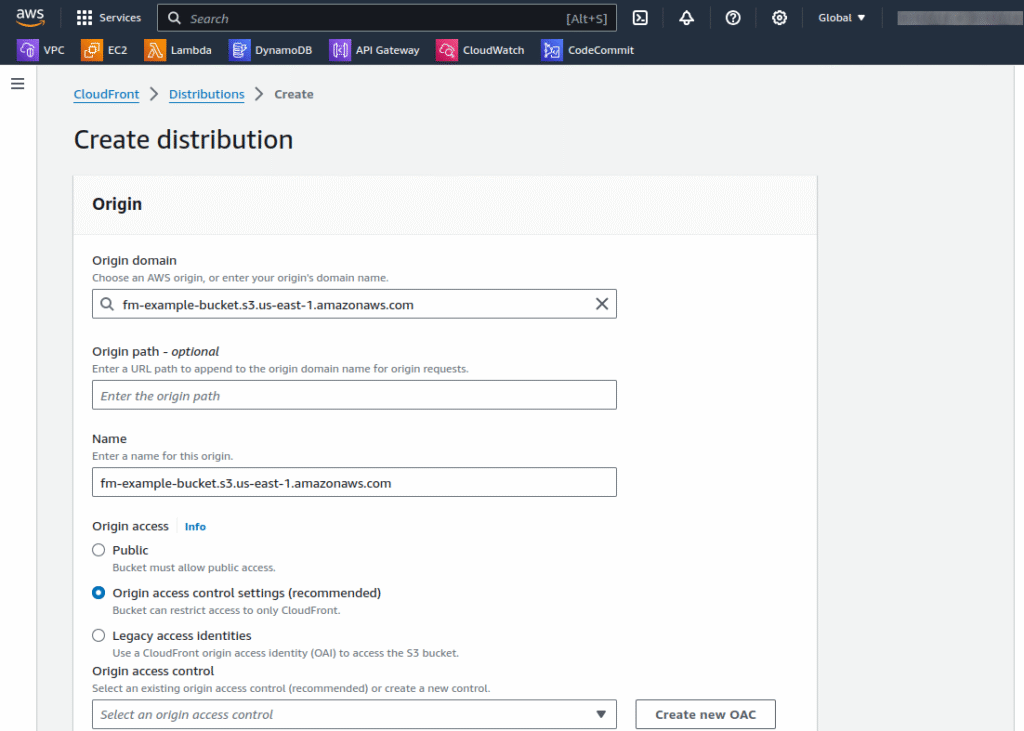The height and width of the screenshot is (731, 1024).
Task: Click the VPC service icon
Action: tap(27, 50)
